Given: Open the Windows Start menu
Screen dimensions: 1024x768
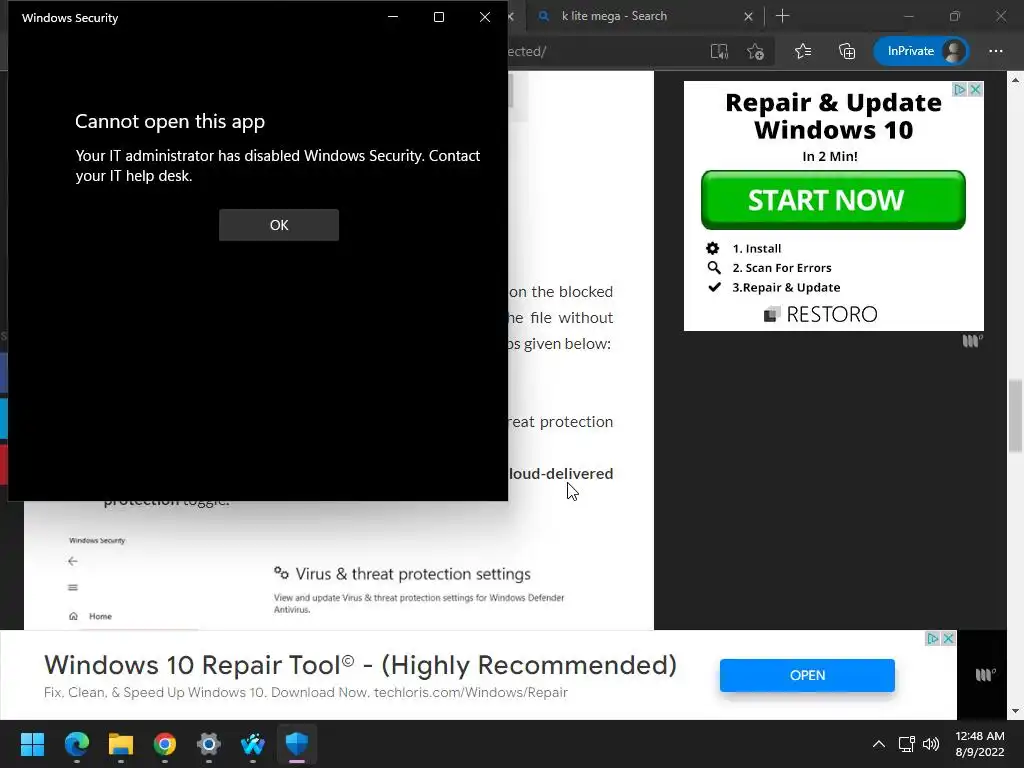Looking at the screenshot, I should 32,744.
